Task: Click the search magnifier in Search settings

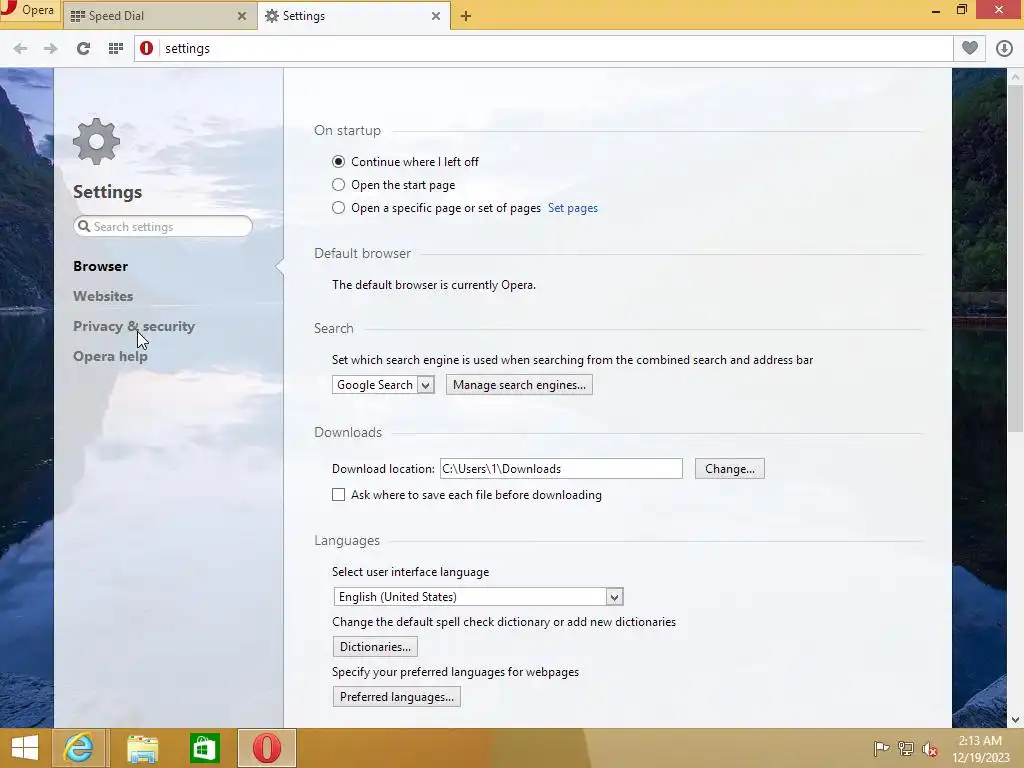Action: [x=84, y=226]
